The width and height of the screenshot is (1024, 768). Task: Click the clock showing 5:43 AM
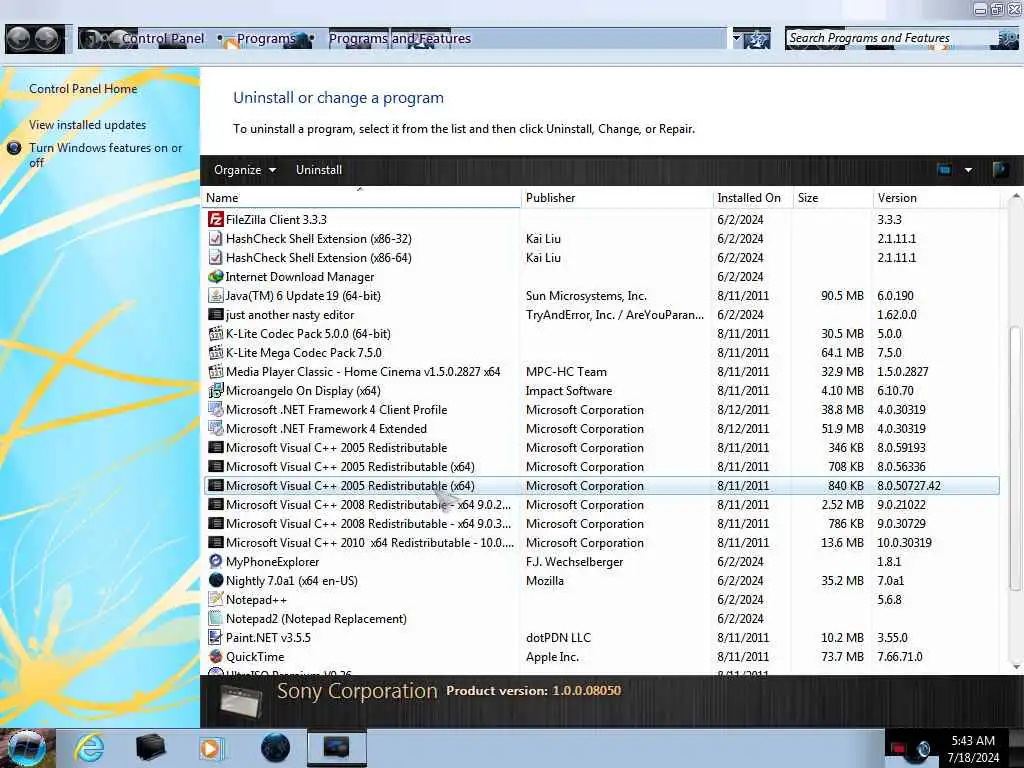point(973,741)
